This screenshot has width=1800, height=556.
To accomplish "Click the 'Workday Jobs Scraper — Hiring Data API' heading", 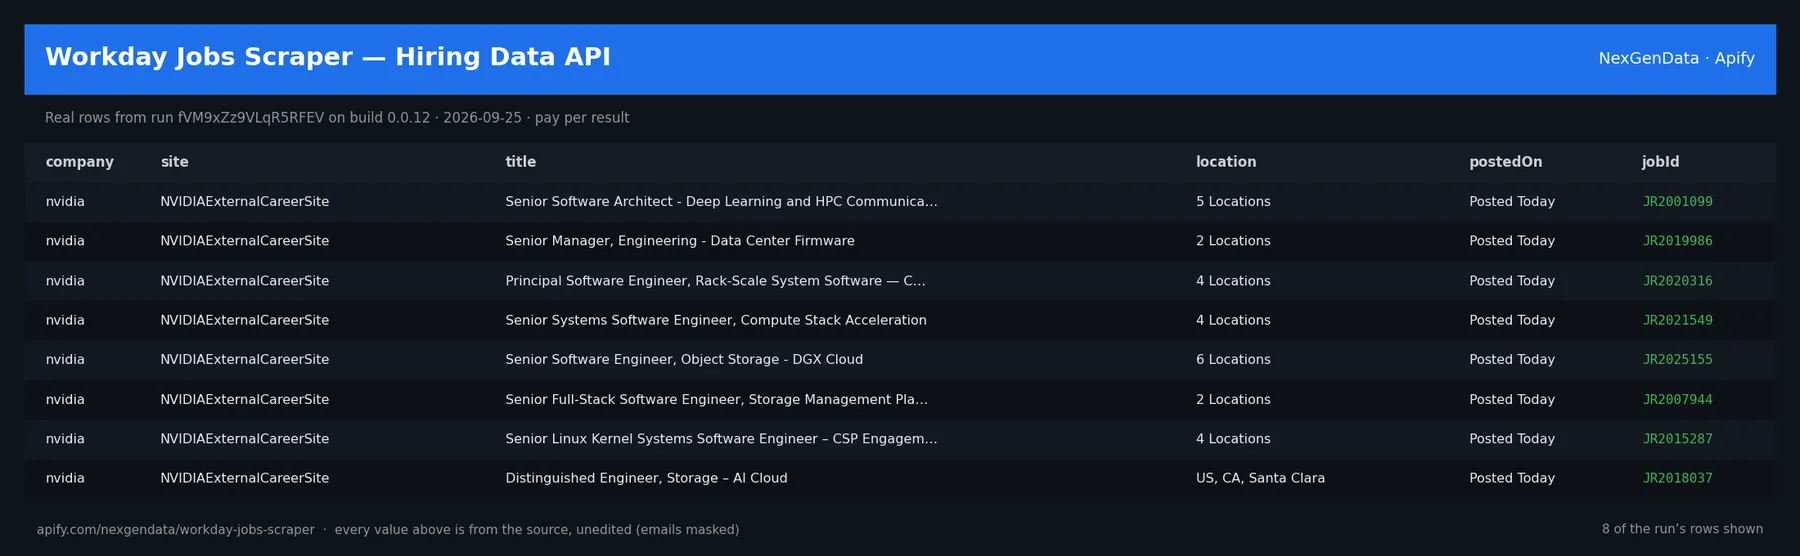I will (328, 57).
